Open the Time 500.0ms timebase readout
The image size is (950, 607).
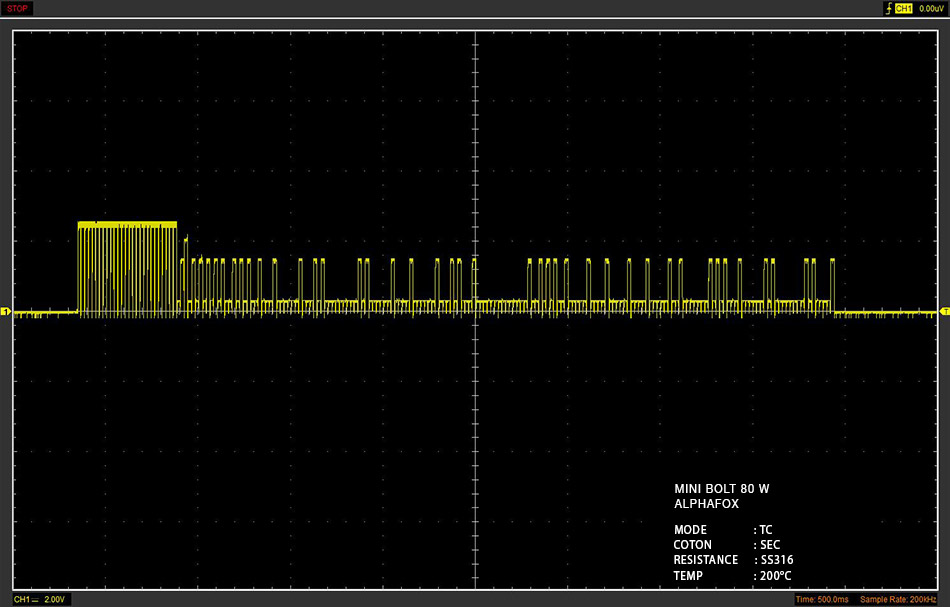pyautogui.click(x=822, y=600)
